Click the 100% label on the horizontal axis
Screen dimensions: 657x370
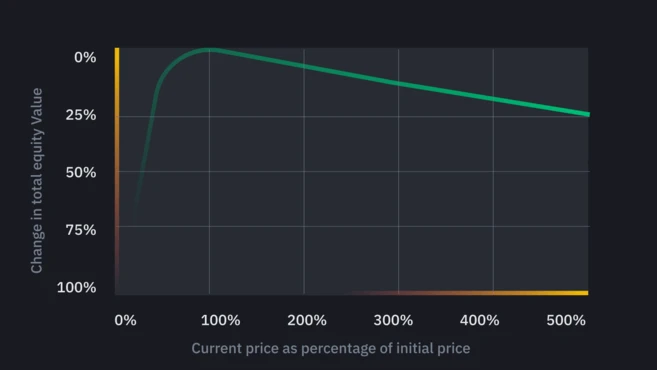(x=220, y=321)
